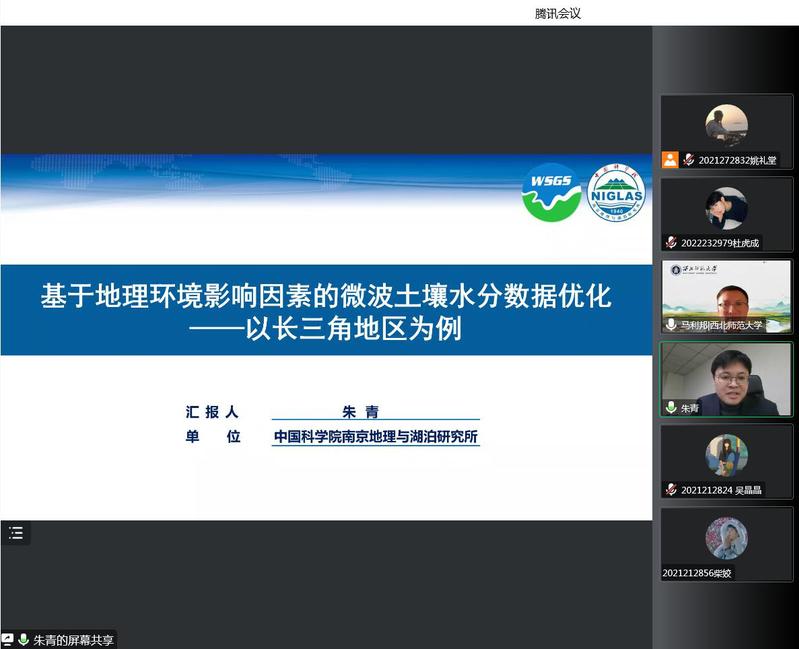Click the 腾讯会议 window title
Screen dimensions: 799x649
(558, 13)
